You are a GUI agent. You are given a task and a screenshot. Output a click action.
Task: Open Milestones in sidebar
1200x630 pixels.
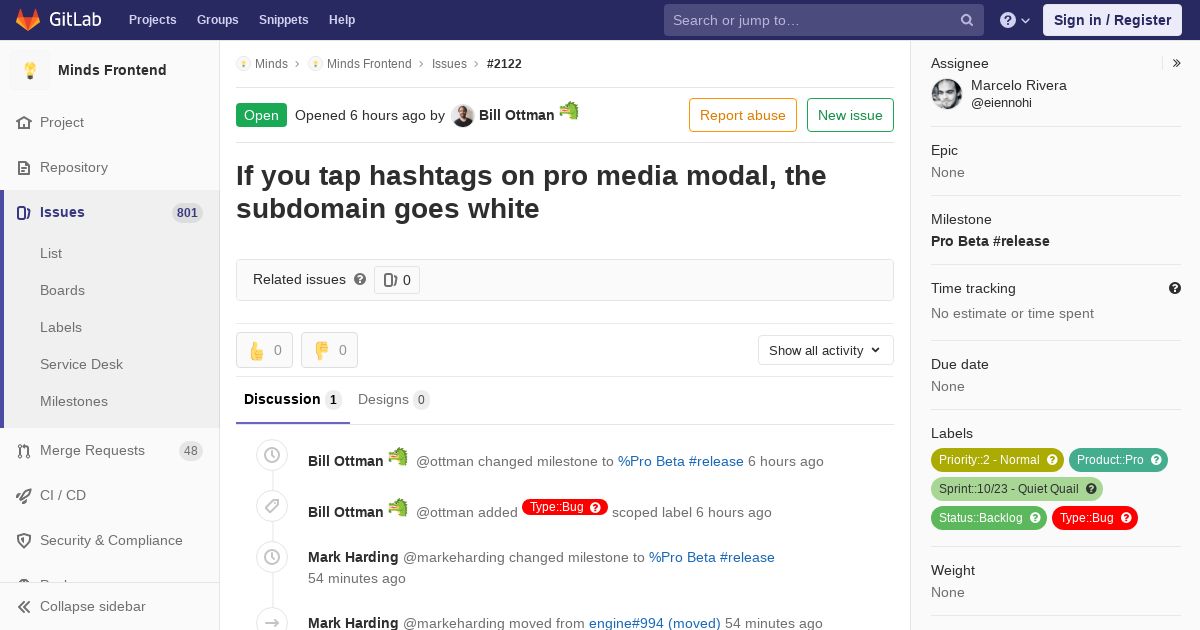pyautogui.click(x=74, y=401)
